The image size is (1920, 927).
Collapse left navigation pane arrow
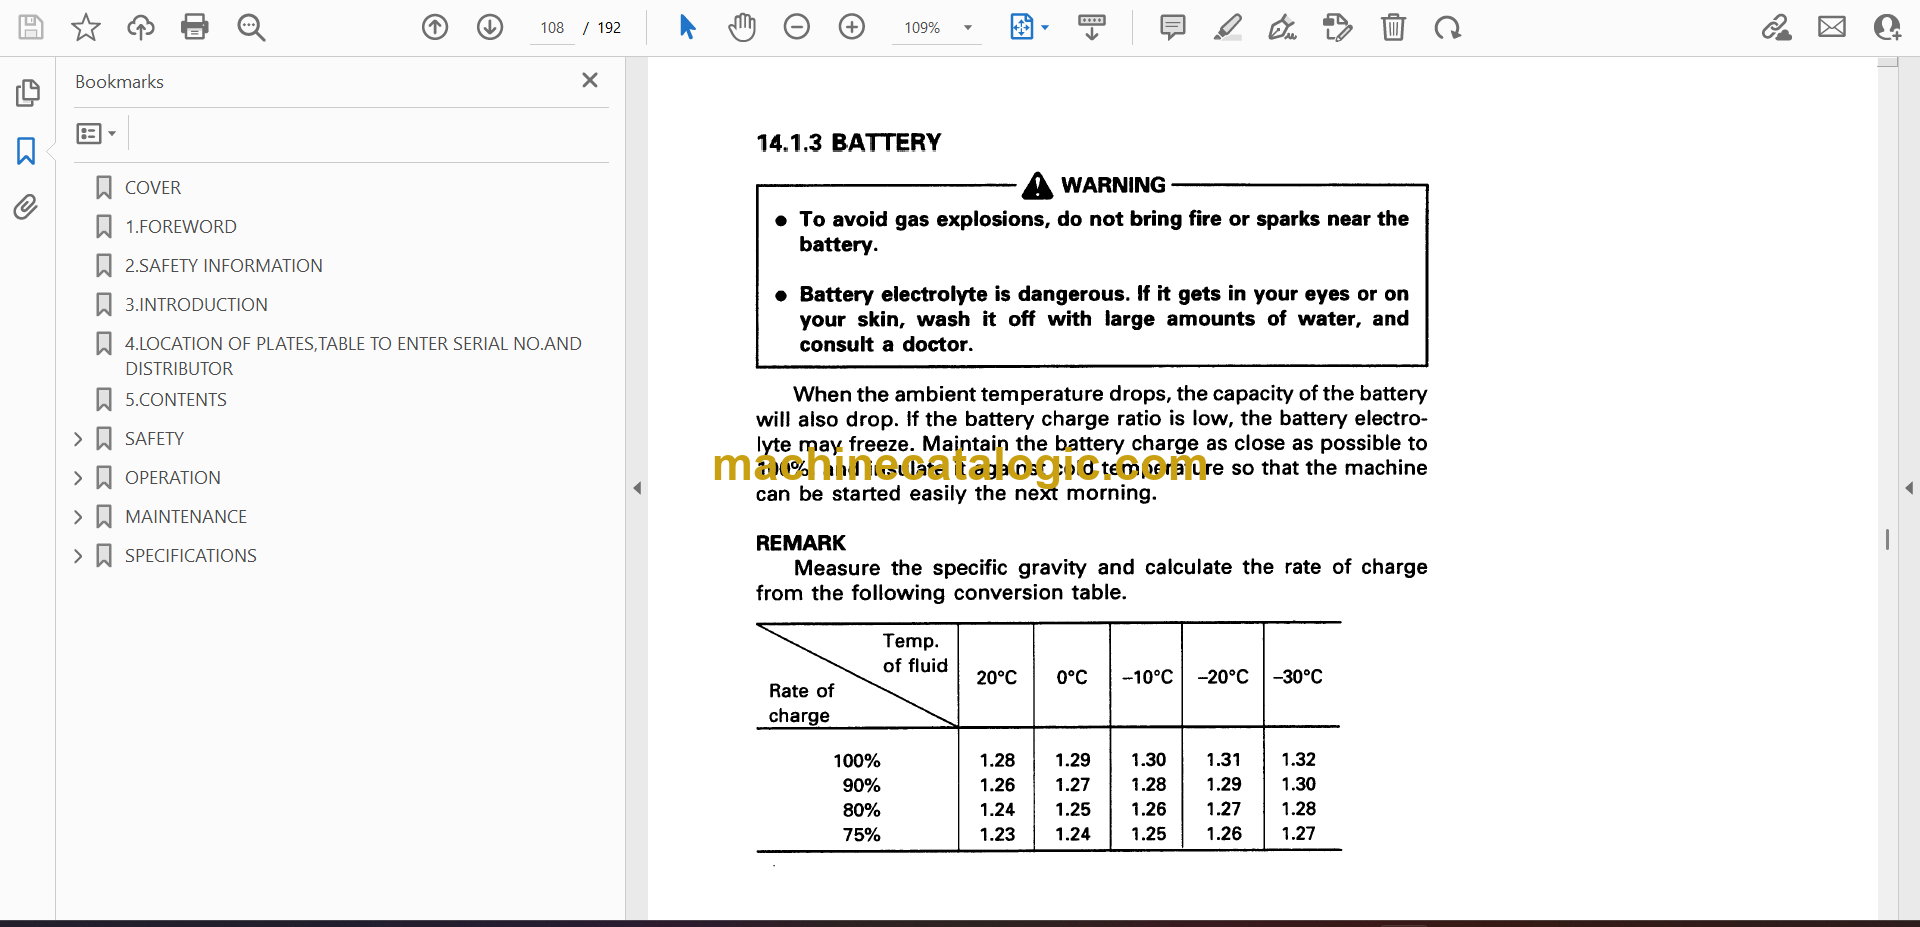point(637,488)
